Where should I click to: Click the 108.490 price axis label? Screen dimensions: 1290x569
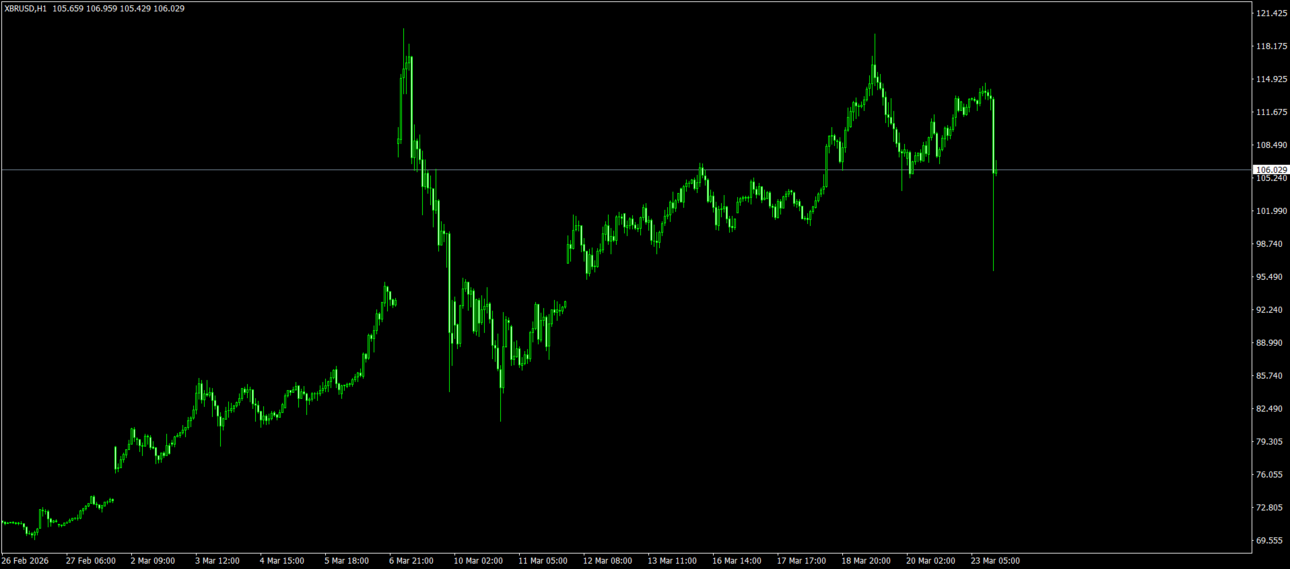(x=1271, y=145)
